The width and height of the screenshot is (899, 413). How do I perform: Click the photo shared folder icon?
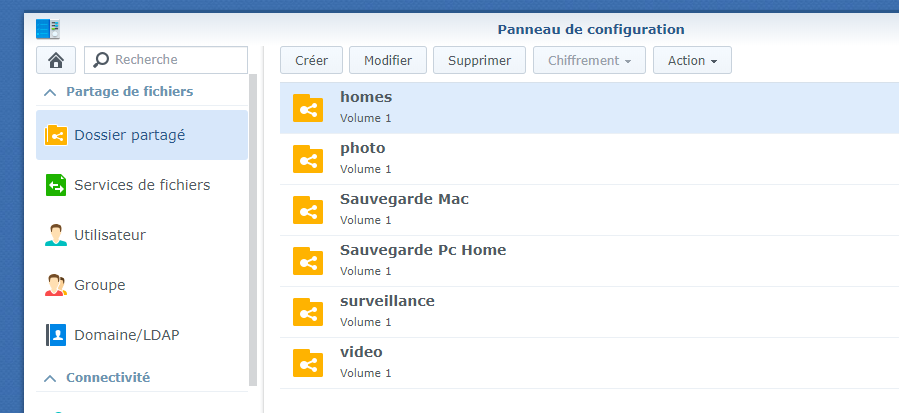[308, 159]
